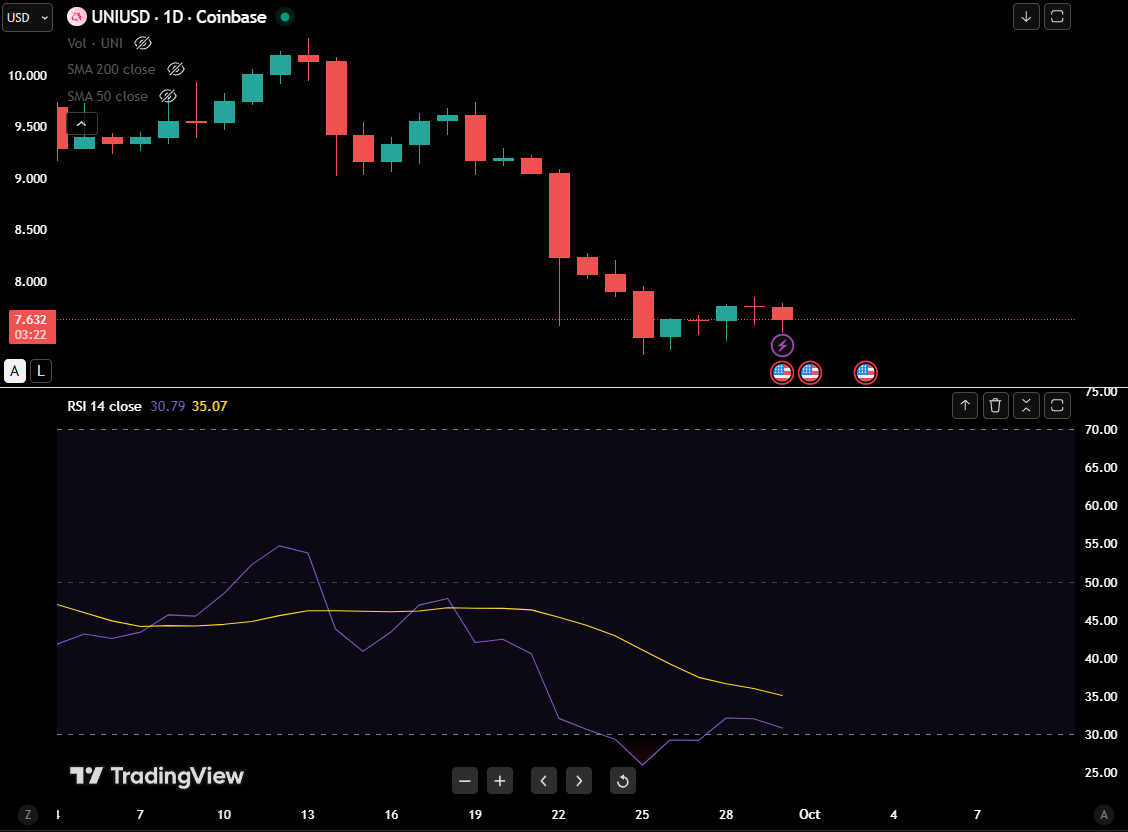Toggle log scale with L button
The width and height of the screenshot is (1128, 832).
click(40, 371)
